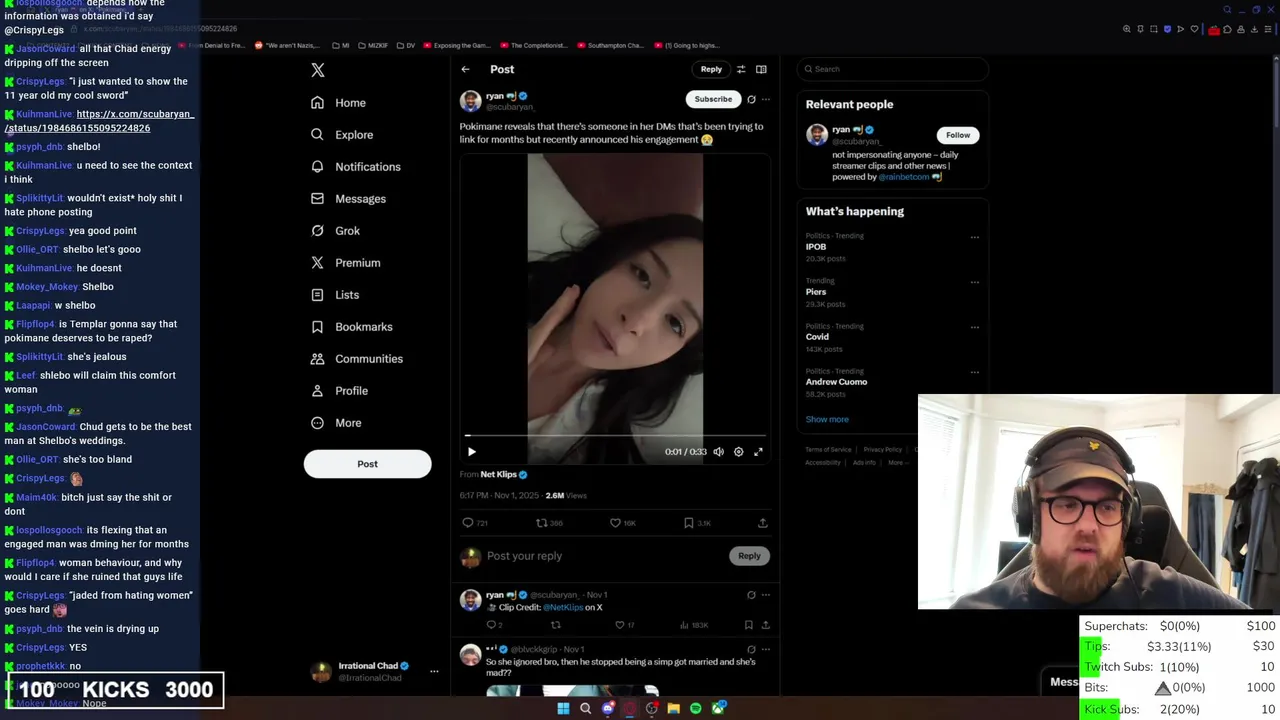The width and height of the screenshot is (1280, 720).
Task: Click Grok icon on @blvckkgrip's comment
Action: pos(751,650)
